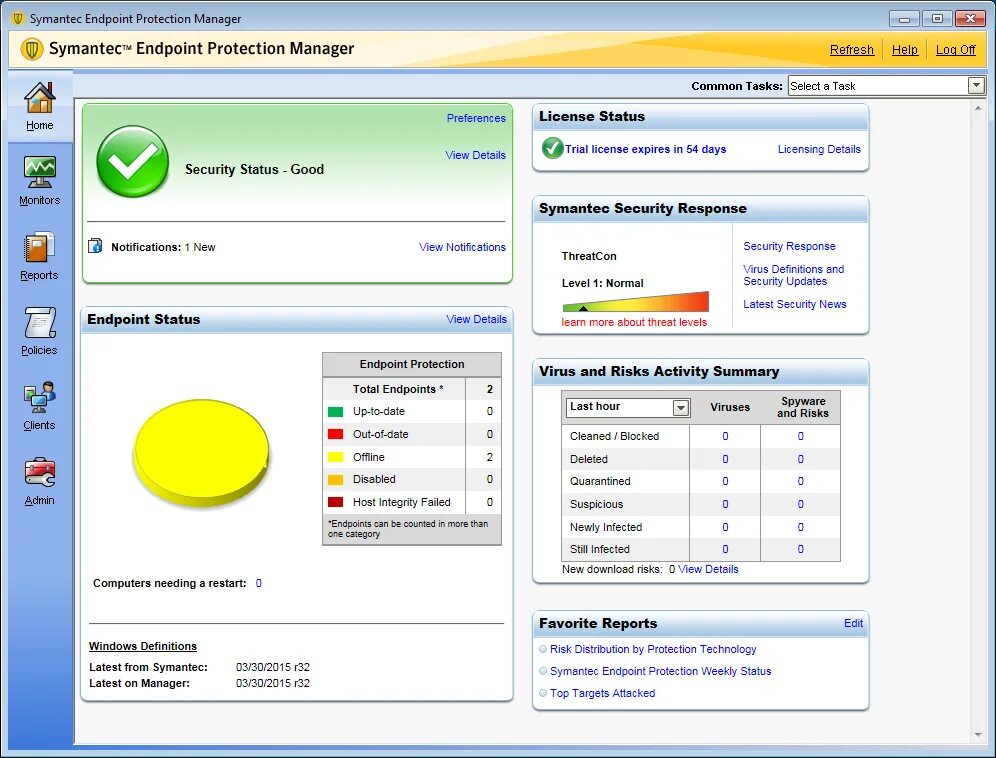
Task: Click the green Security Status checkmark icon
Action: pyautogui.click(x=132, y=161)
